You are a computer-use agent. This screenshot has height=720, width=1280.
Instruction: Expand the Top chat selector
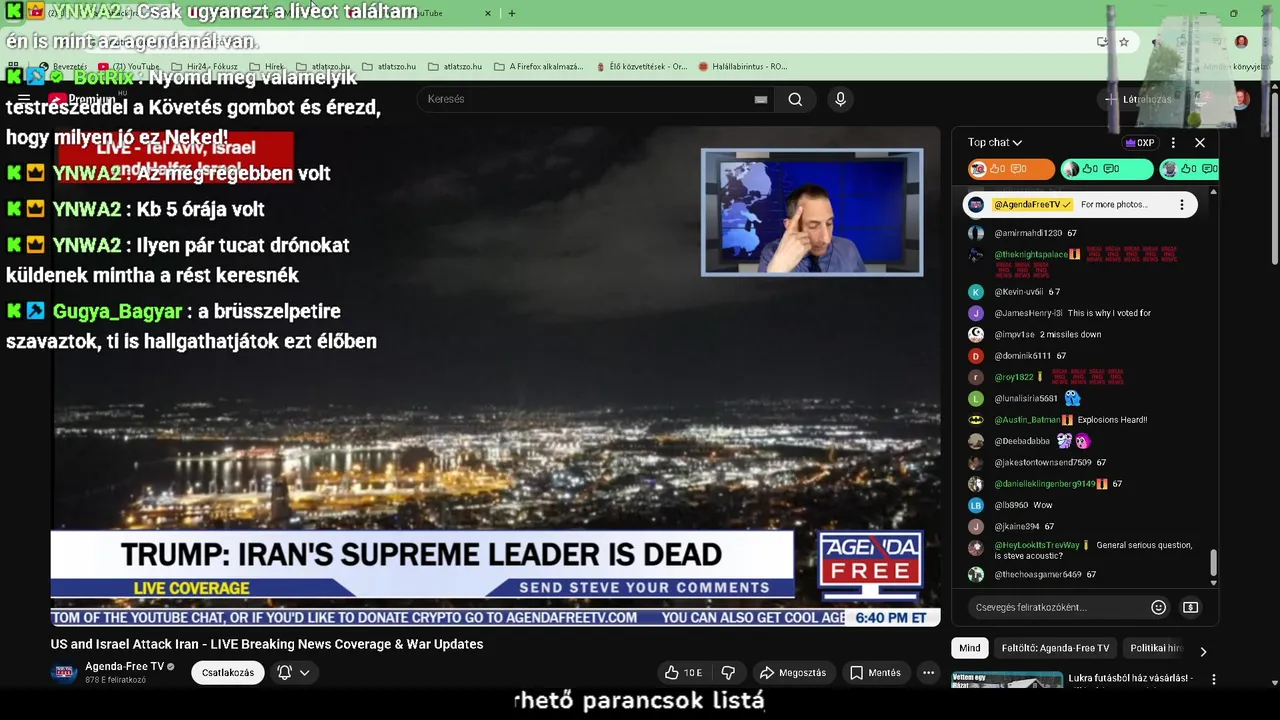click(995, 143)
